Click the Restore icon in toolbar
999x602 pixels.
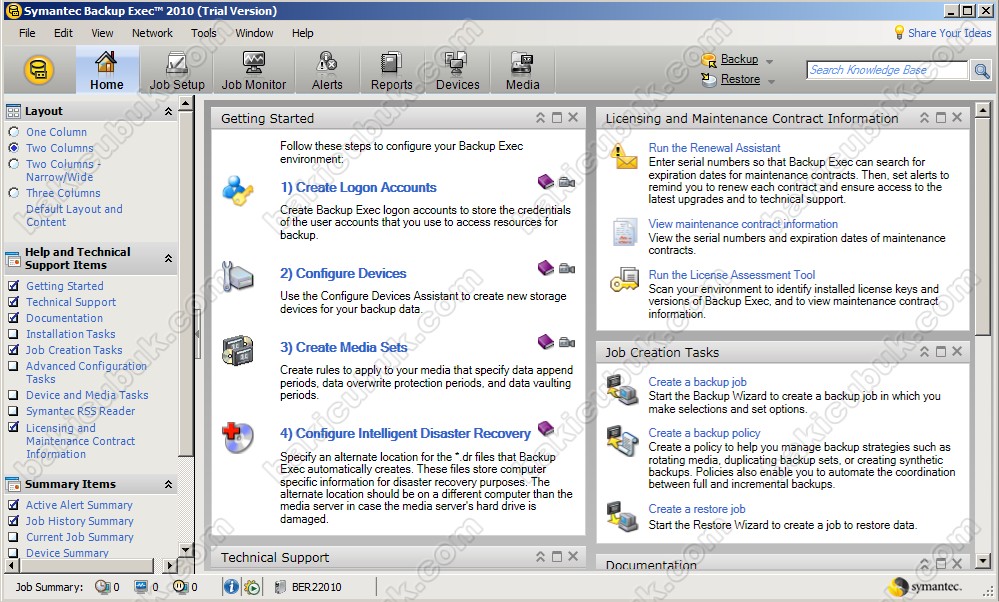click(709, 80)
